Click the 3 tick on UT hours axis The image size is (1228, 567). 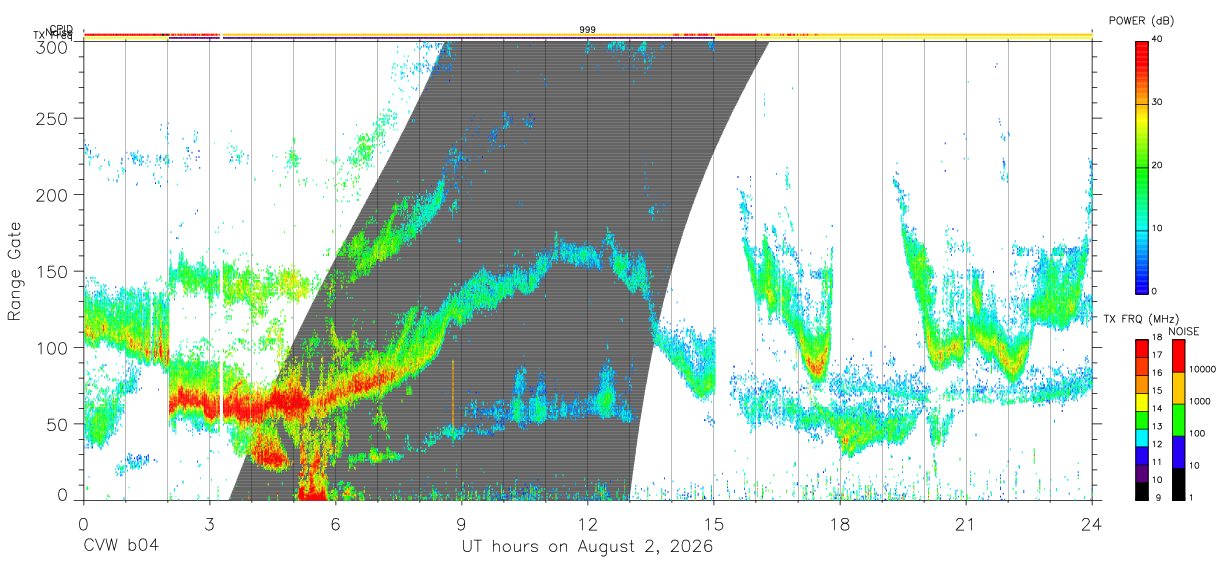pos(209,524)
